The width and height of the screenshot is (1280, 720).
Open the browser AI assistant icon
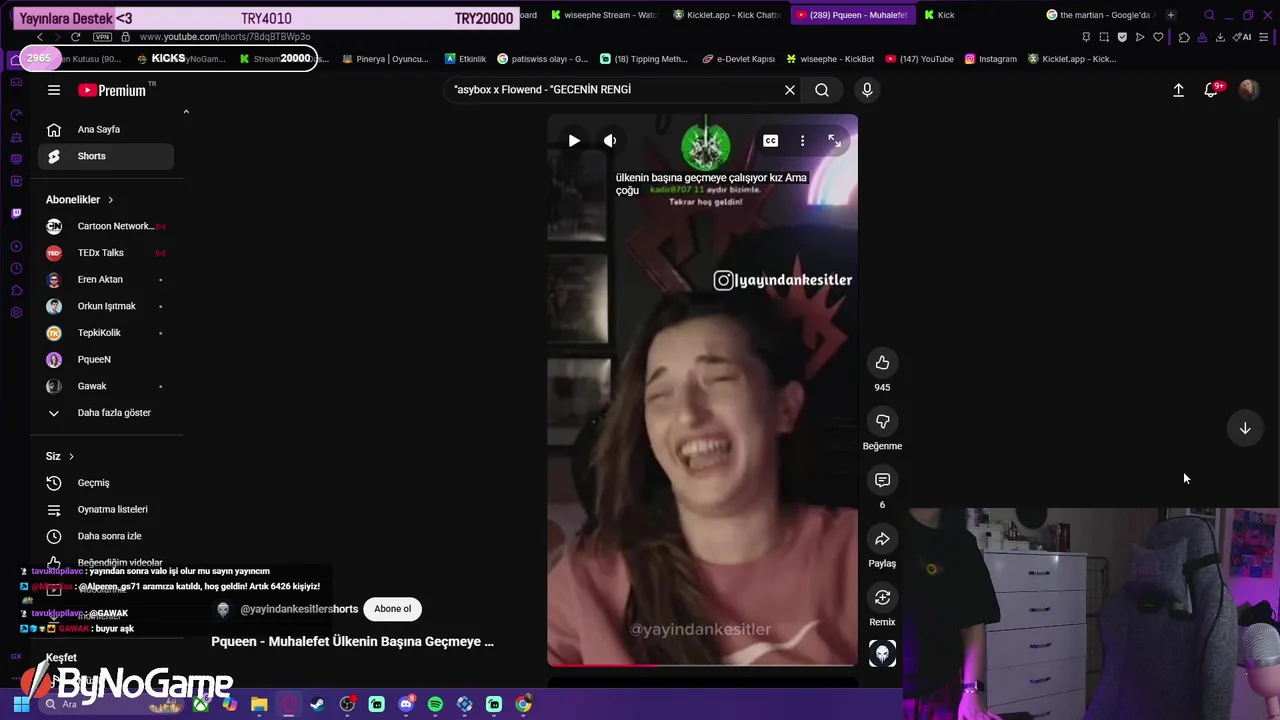[1243, 37]
